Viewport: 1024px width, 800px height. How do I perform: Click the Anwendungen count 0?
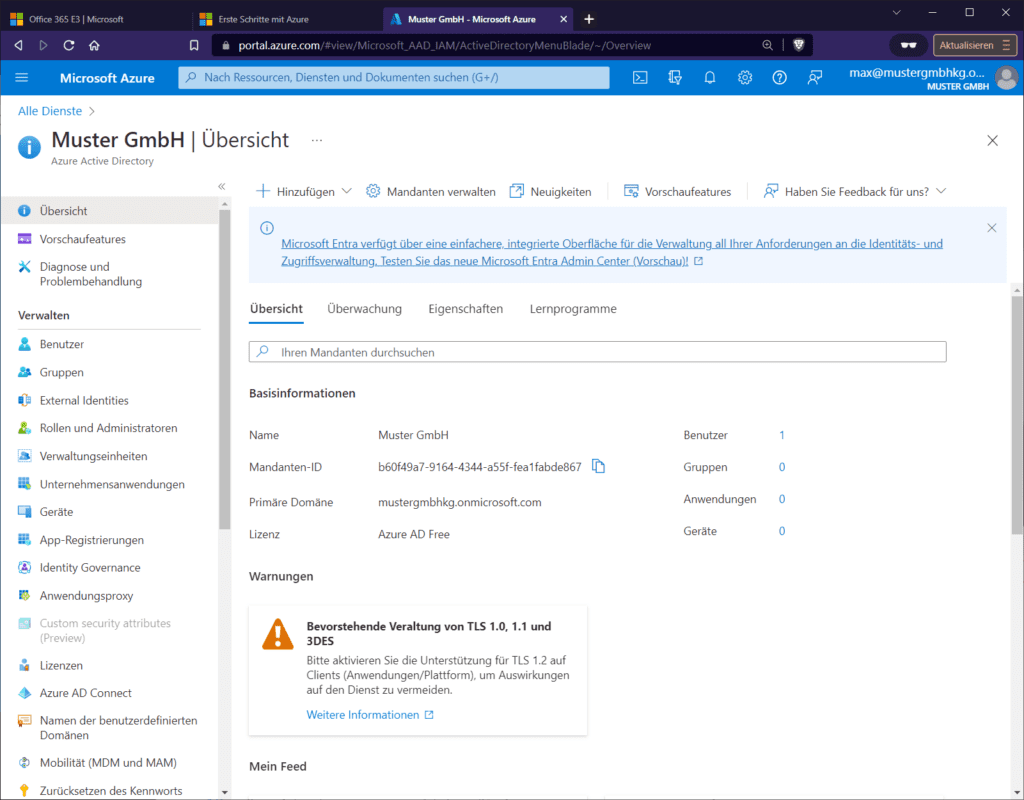782,499
